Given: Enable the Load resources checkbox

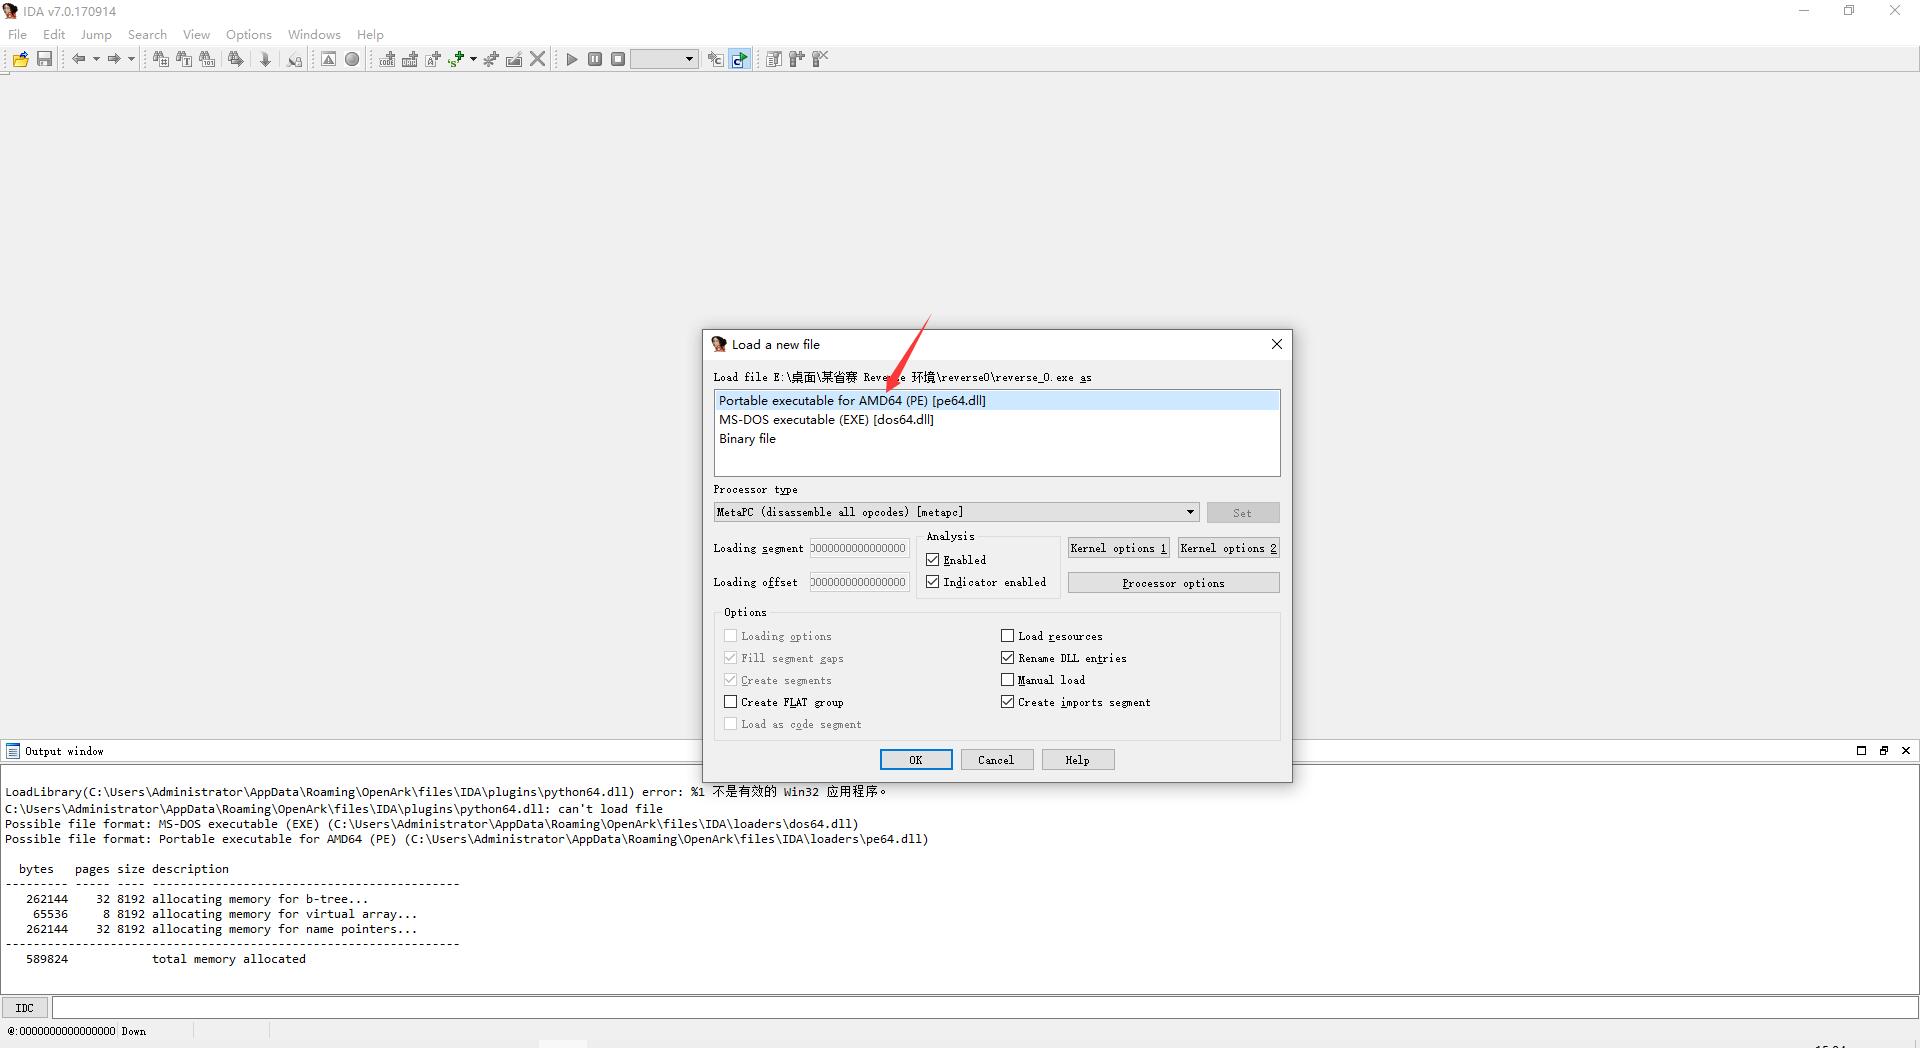Looking at the screenshot, I should click(x=1008, y=636).
